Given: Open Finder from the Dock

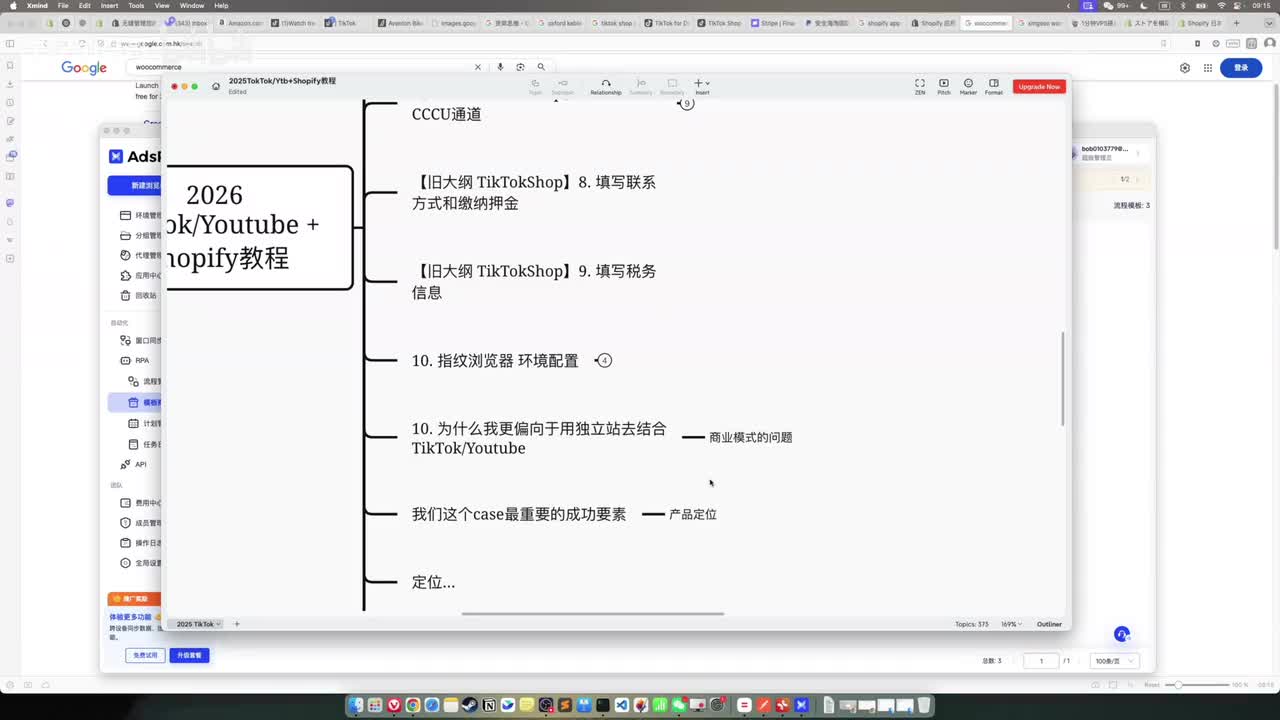Looking at the screenshot, I should [x=357, y=705].
